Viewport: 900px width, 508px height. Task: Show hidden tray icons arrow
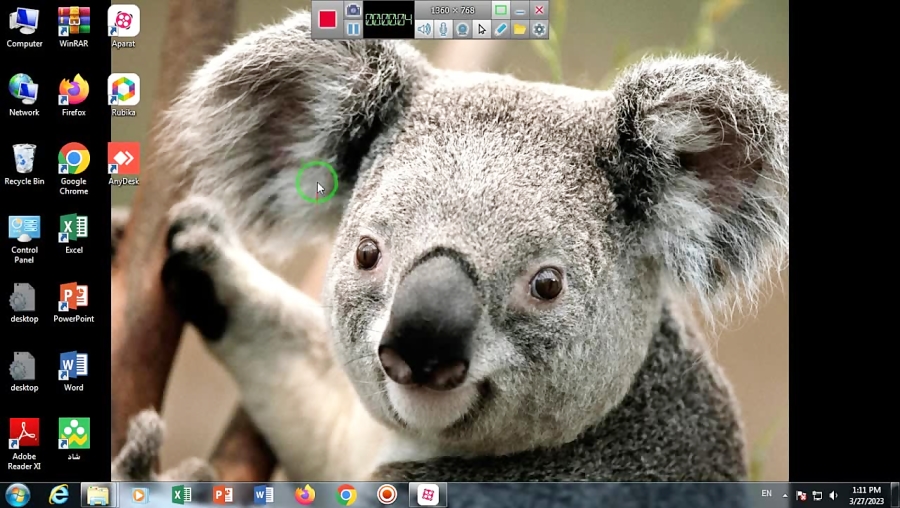[x=785, y=495]
